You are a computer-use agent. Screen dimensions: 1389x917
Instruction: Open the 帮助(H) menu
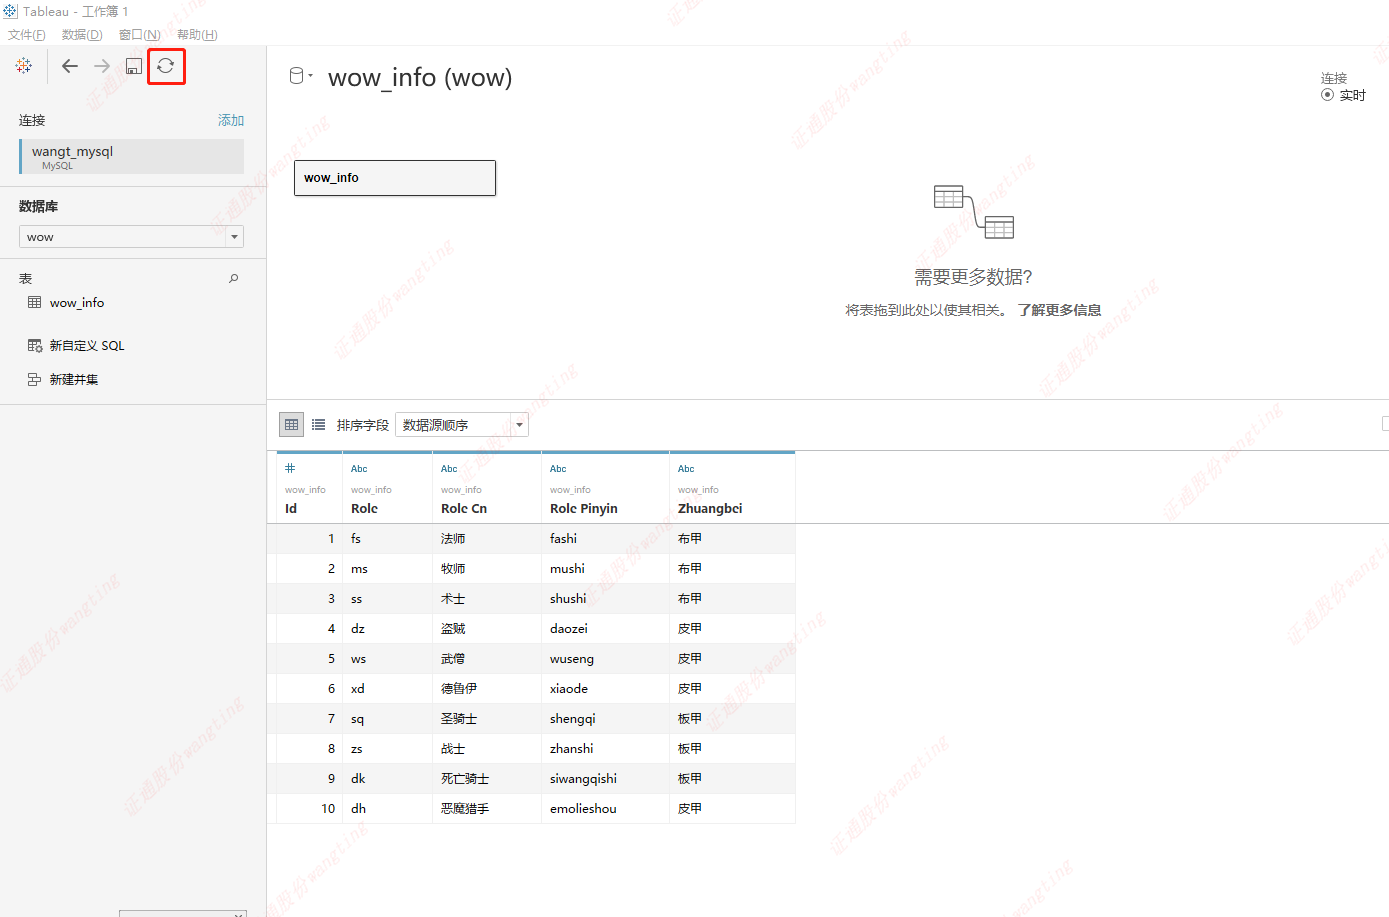click(x=197, y=34)
